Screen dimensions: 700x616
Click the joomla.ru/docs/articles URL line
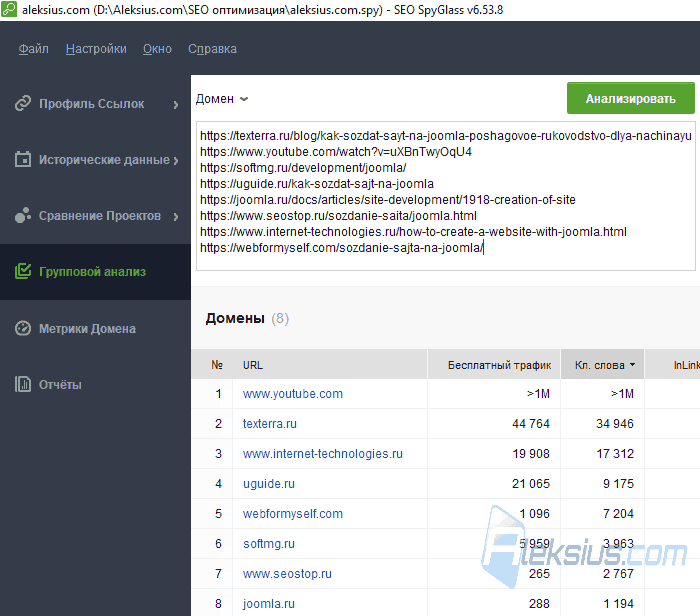[x=388, y=200]
